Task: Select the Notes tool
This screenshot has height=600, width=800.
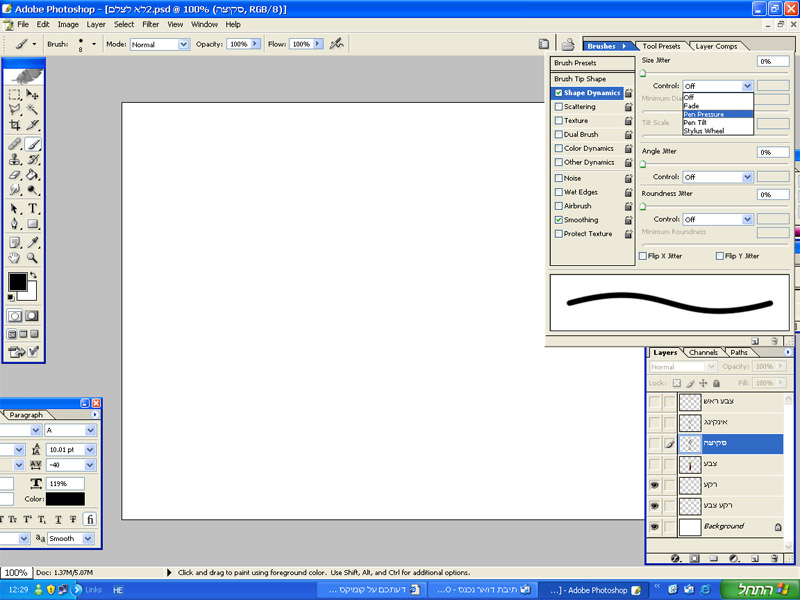Action: point(15,242)
